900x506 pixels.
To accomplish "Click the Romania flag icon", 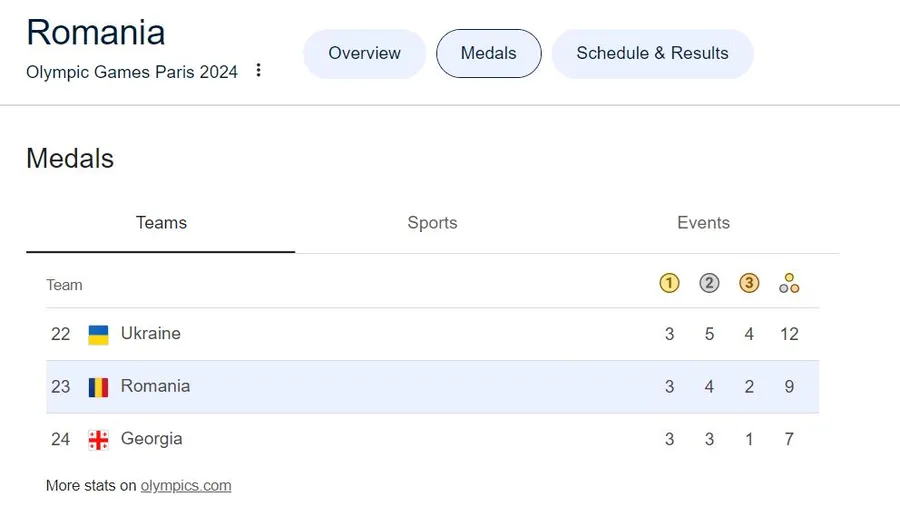I will (x=98, y=387).
